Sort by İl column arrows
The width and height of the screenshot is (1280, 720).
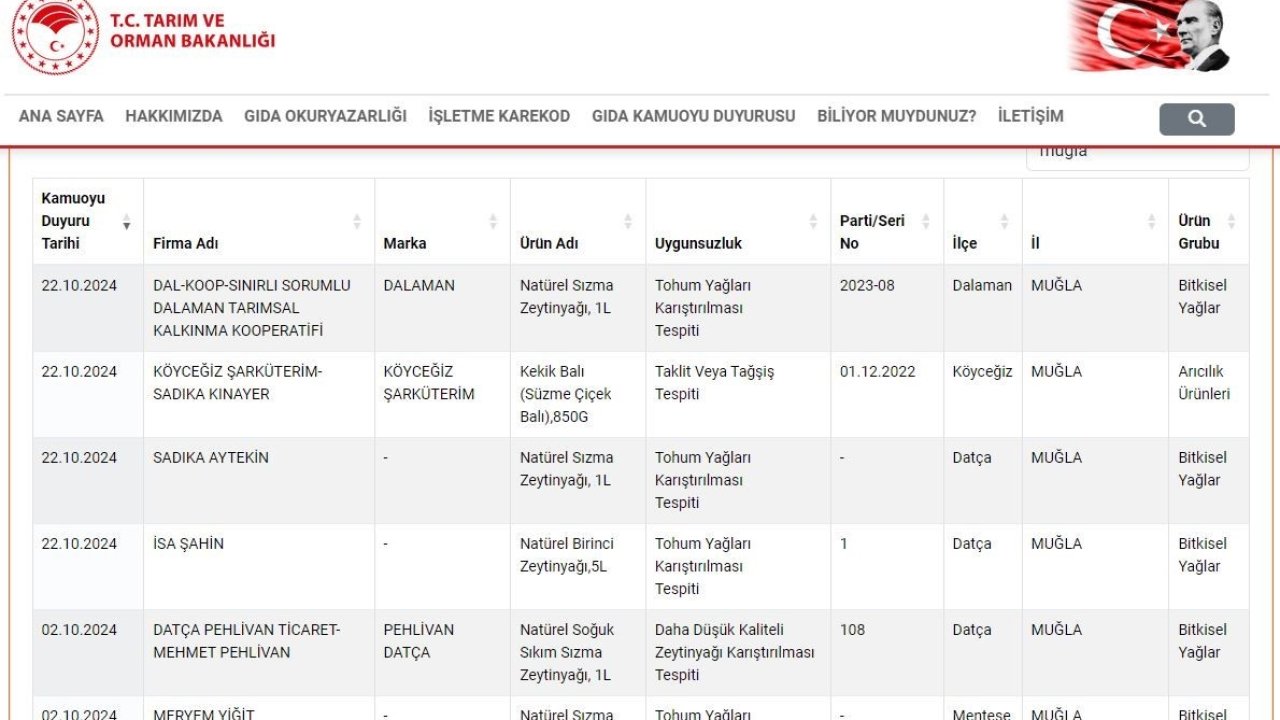[x=1151, y=221]
